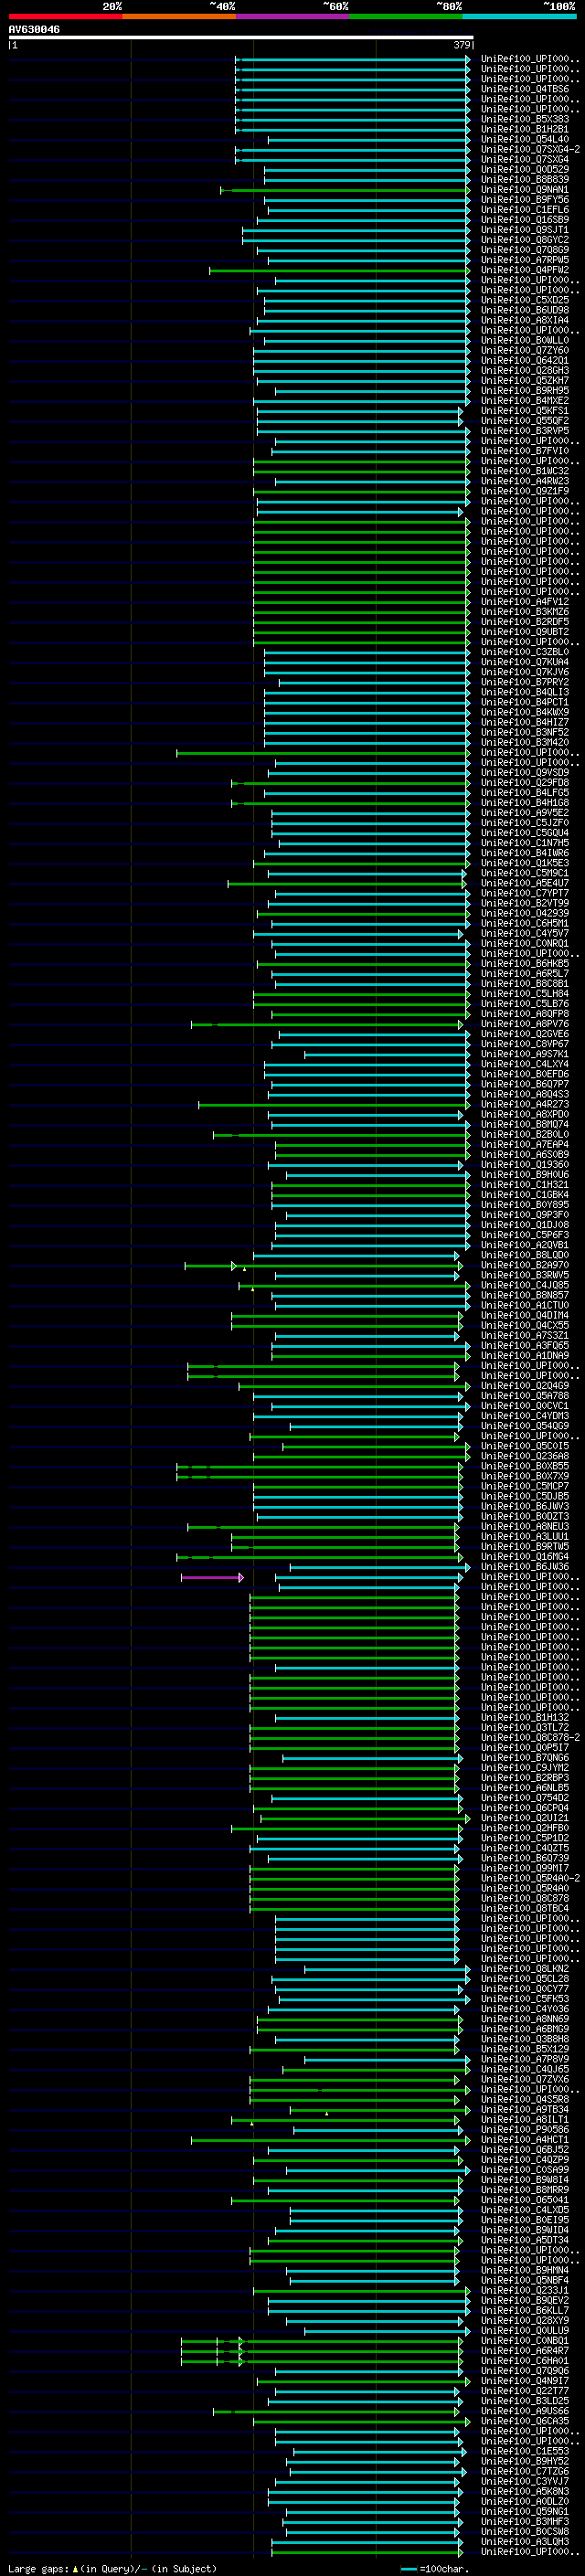Image resolution: width=585 pixels, height=2576 pixels.
Task: Select hit label UniRef100_C5JZF0
Action: [525, 823]
